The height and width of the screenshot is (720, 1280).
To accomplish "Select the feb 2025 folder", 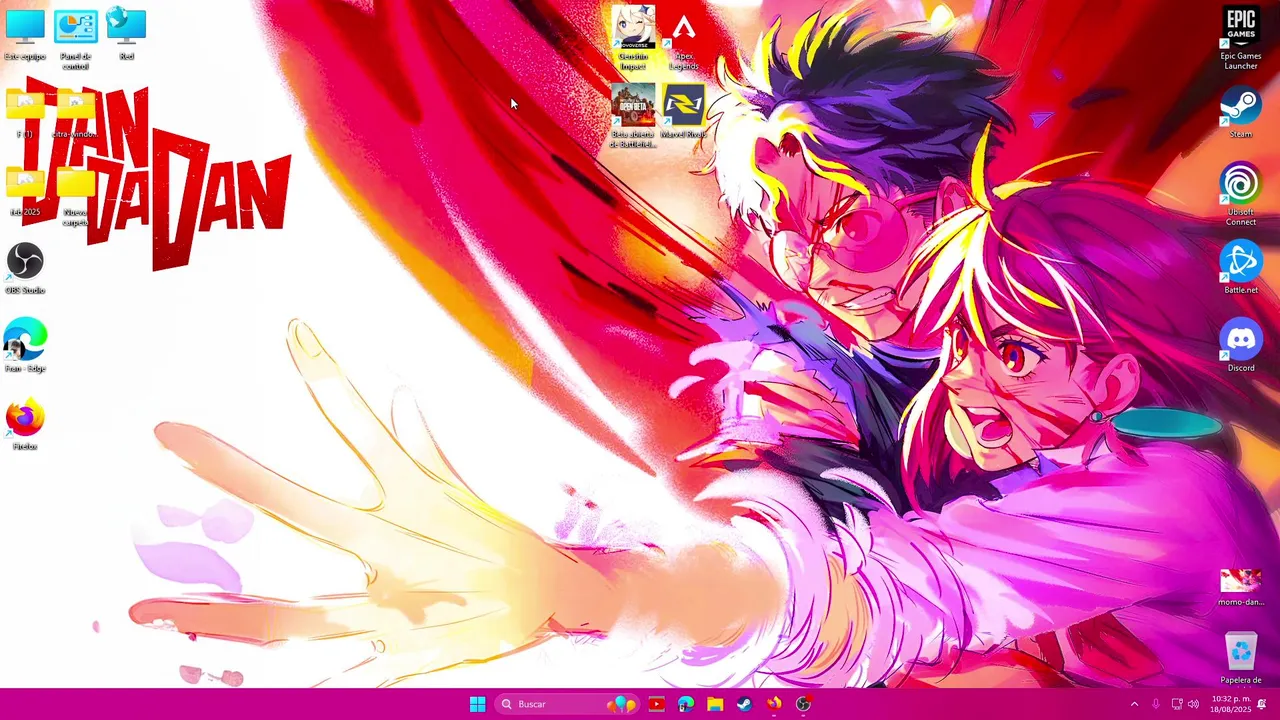I will pos(25,191).
